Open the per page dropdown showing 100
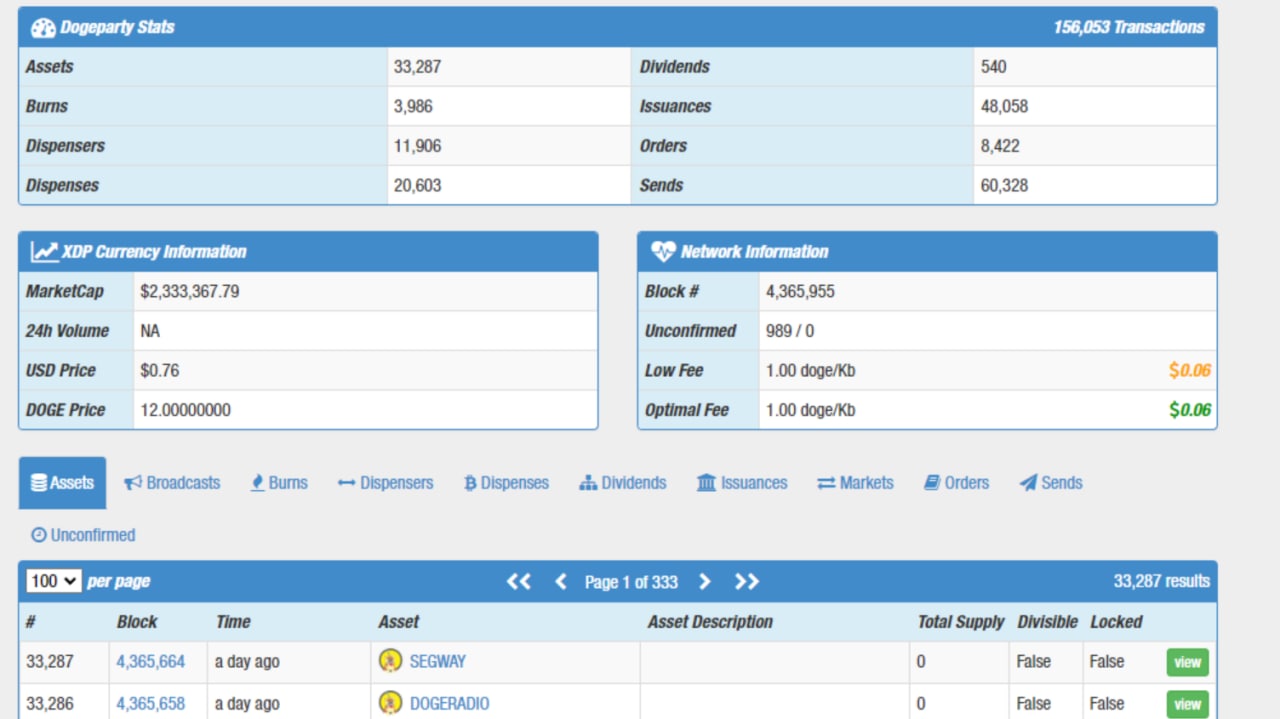 click(54, 581)
